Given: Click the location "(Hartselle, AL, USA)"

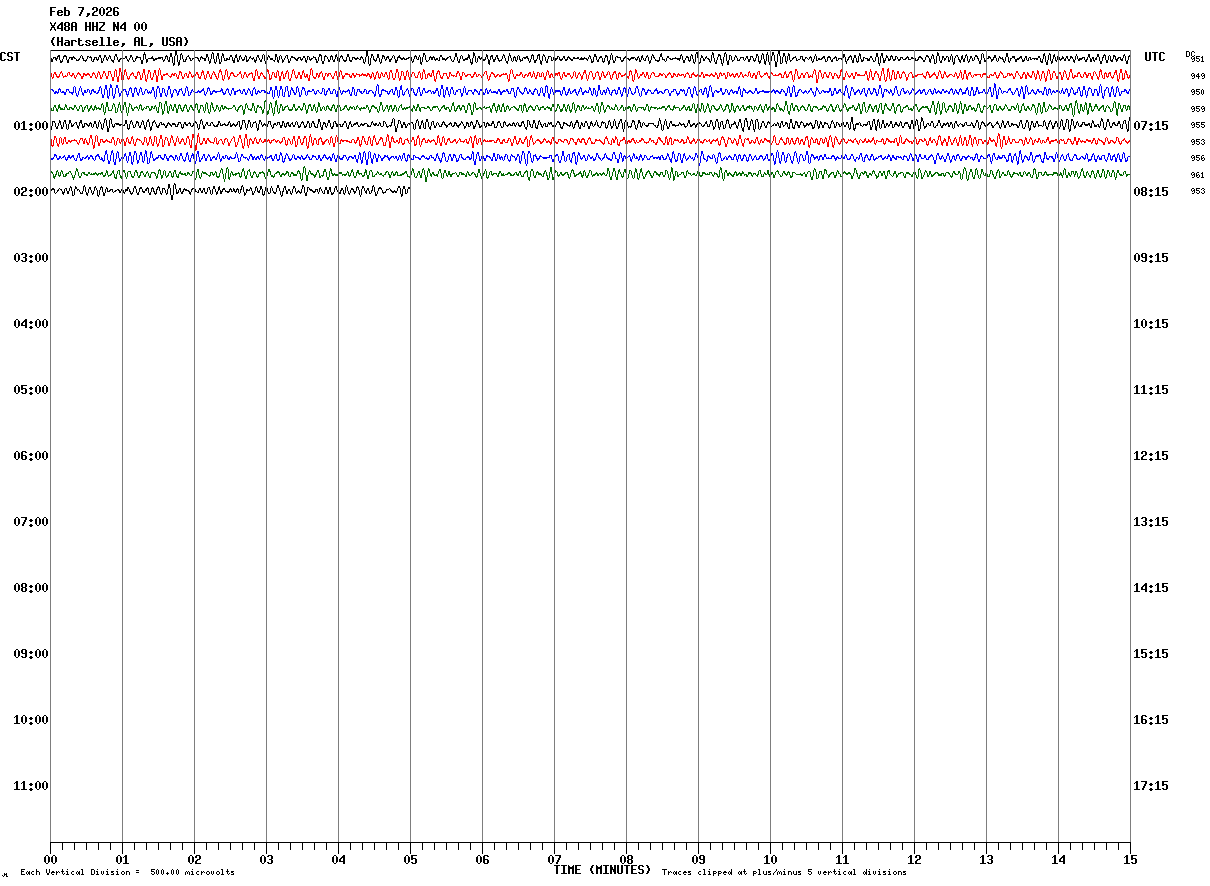Looking at the screenshot, I should click(119, 42).
